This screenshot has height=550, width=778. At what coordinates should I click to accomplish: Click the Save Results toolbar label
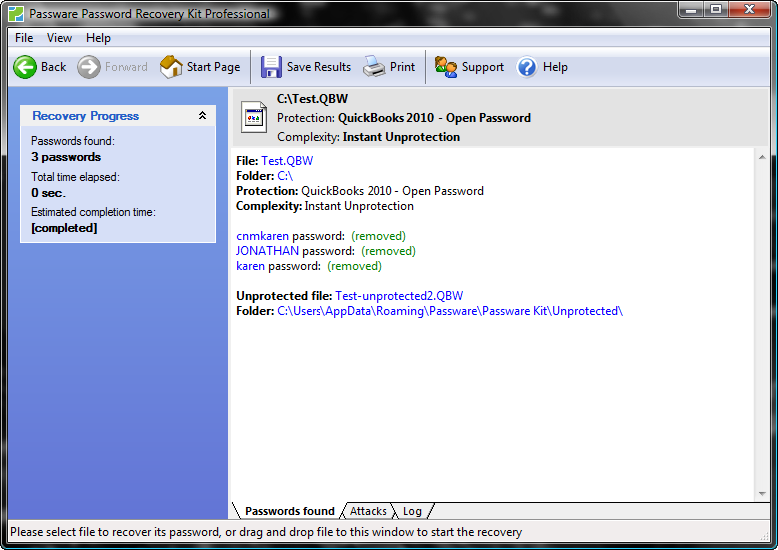(319, 67)
